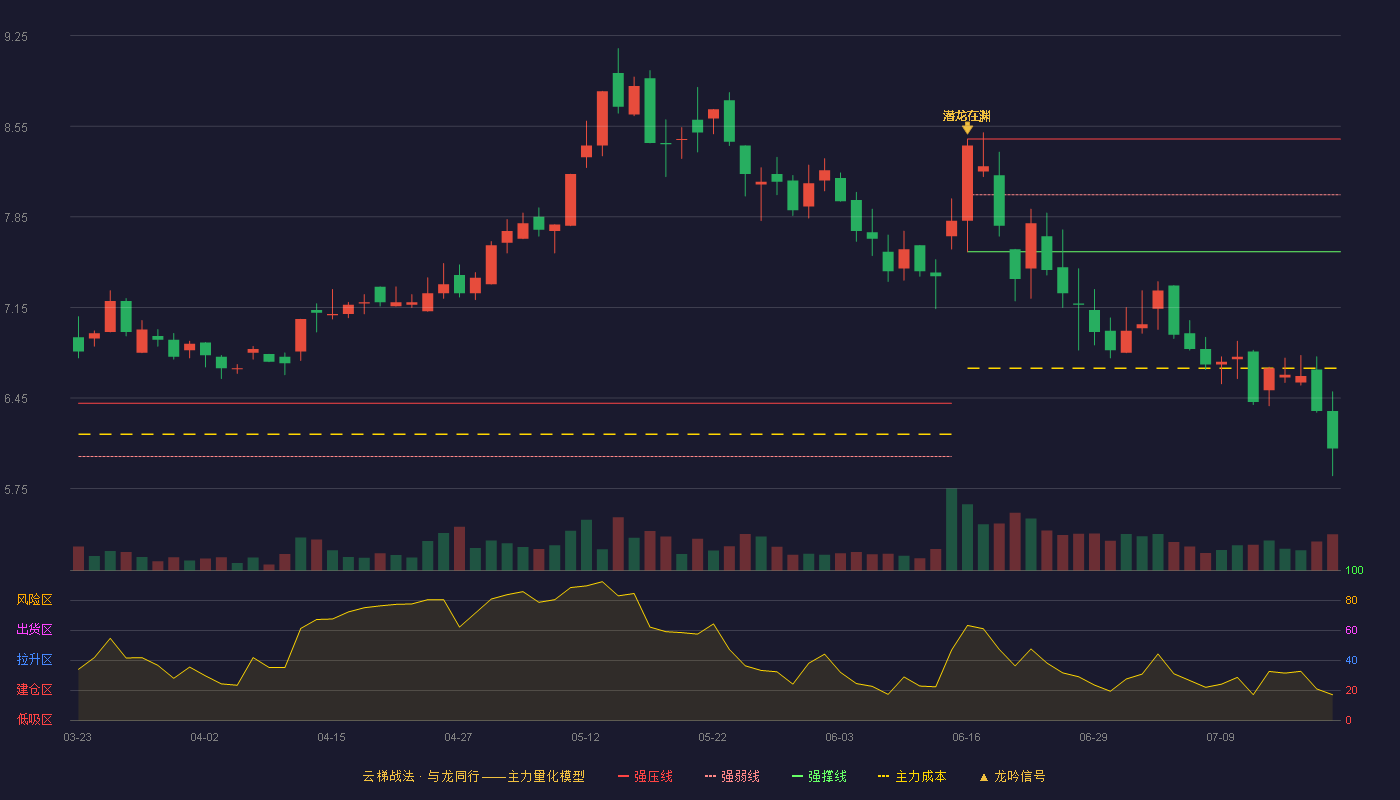Click the 06-29 date label
The height and width of the screenshot is (800, 1400).
point(1094,737)
